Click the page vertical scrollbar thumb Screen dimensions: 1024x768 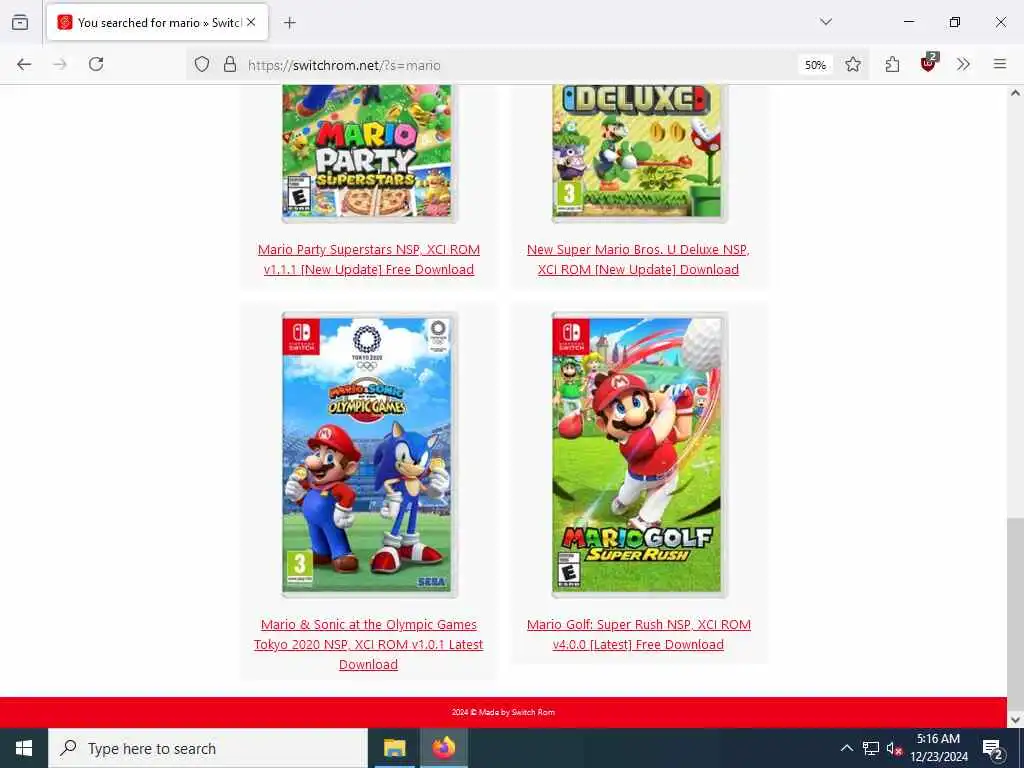click(x=1015, y=614)
